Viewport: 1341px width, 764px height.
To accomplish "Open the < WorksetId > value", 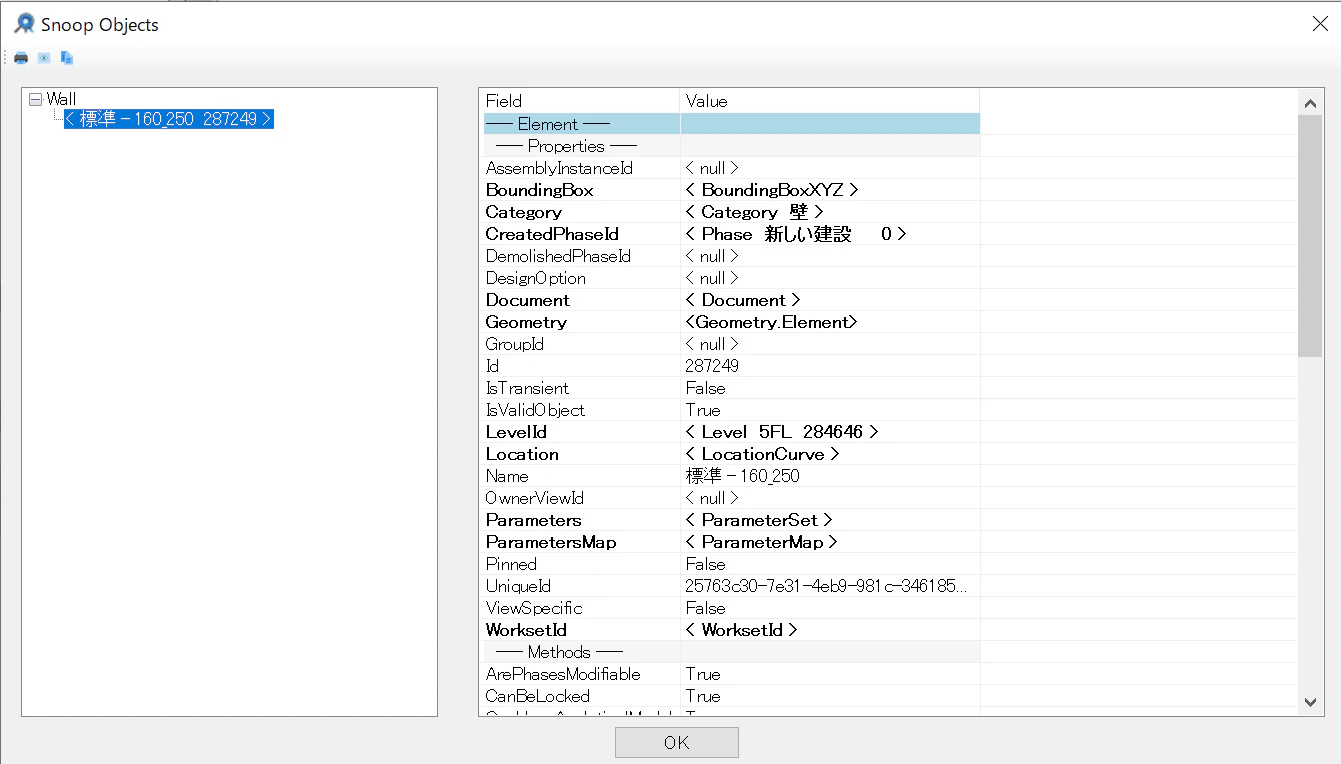I will point(741,630).
